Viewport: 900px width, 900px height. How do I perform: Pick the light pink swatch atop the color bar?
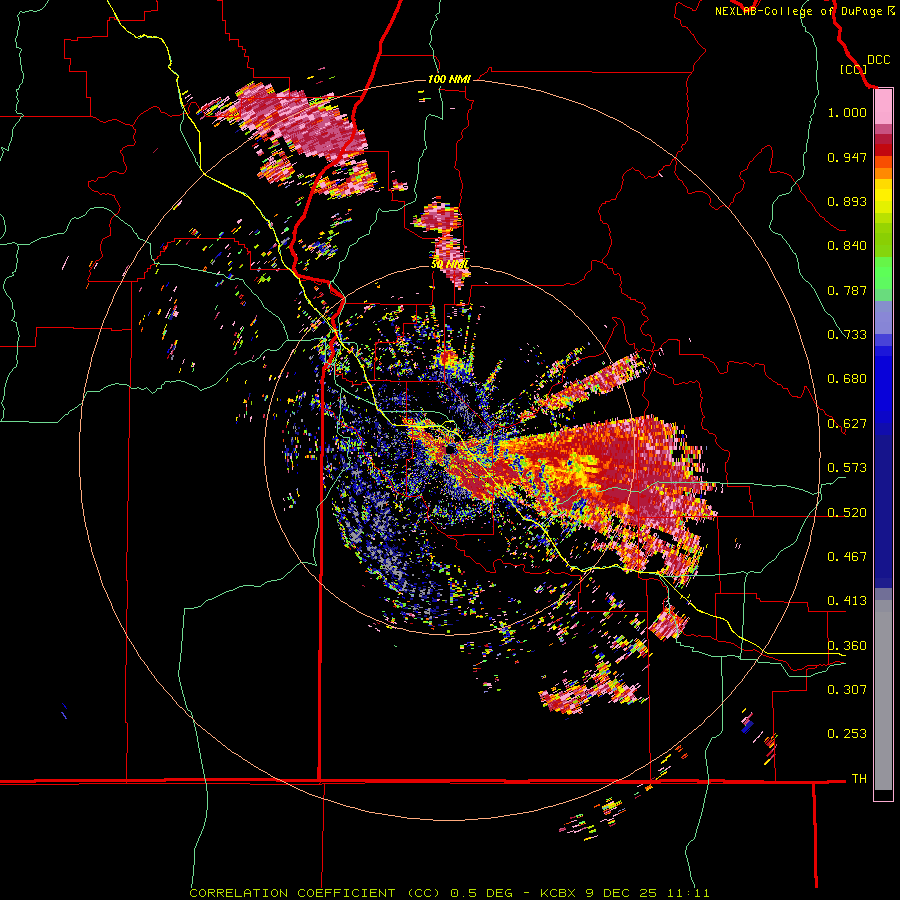pyautogui.click(x=883, y=107)
